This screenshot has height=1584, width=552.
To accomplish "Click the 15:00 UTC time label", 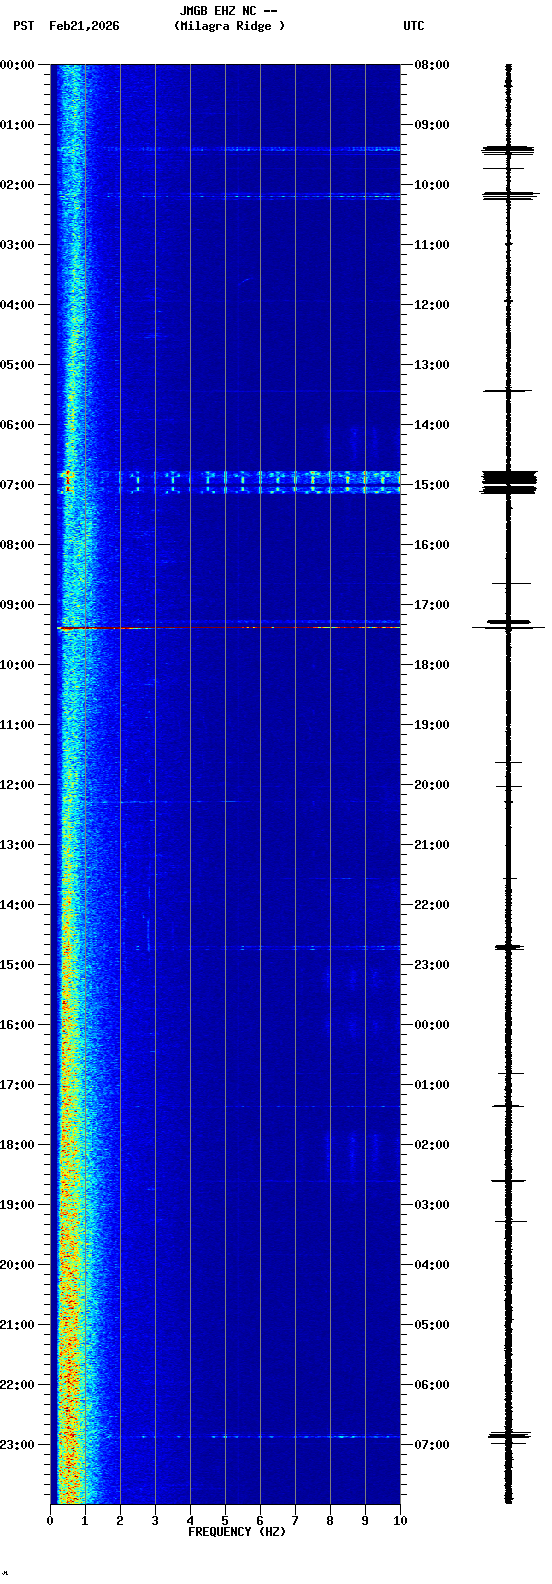I will click(432, 485).
